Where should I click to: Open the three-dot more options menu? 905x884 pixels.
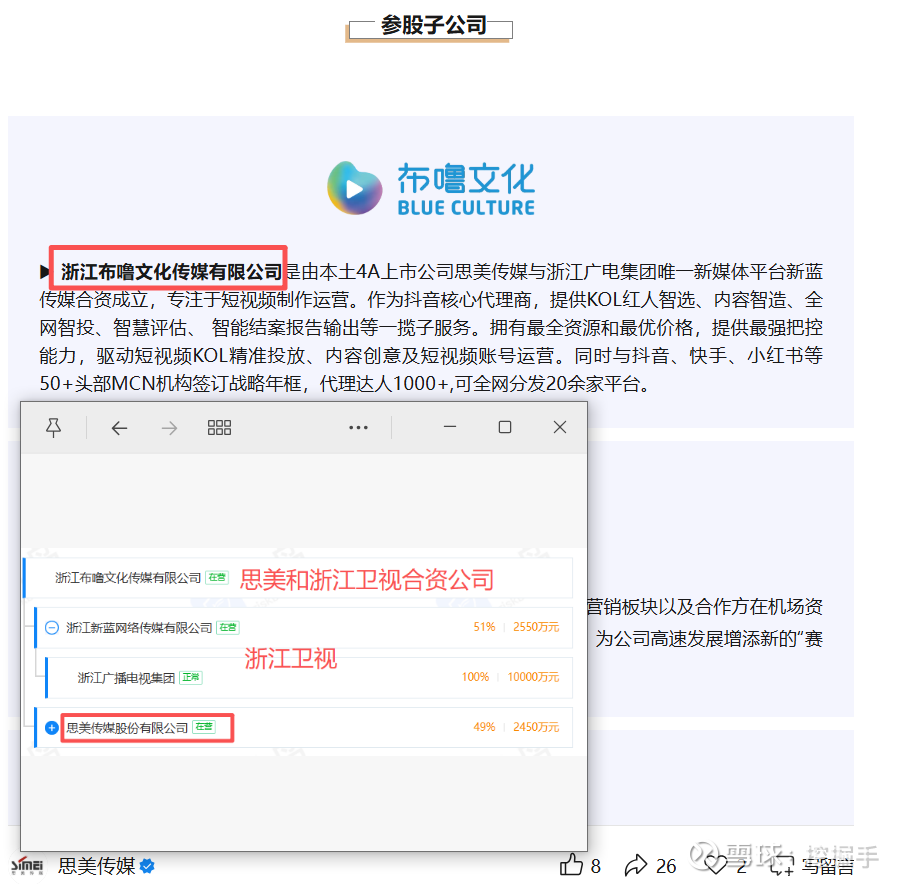point(358,428)
